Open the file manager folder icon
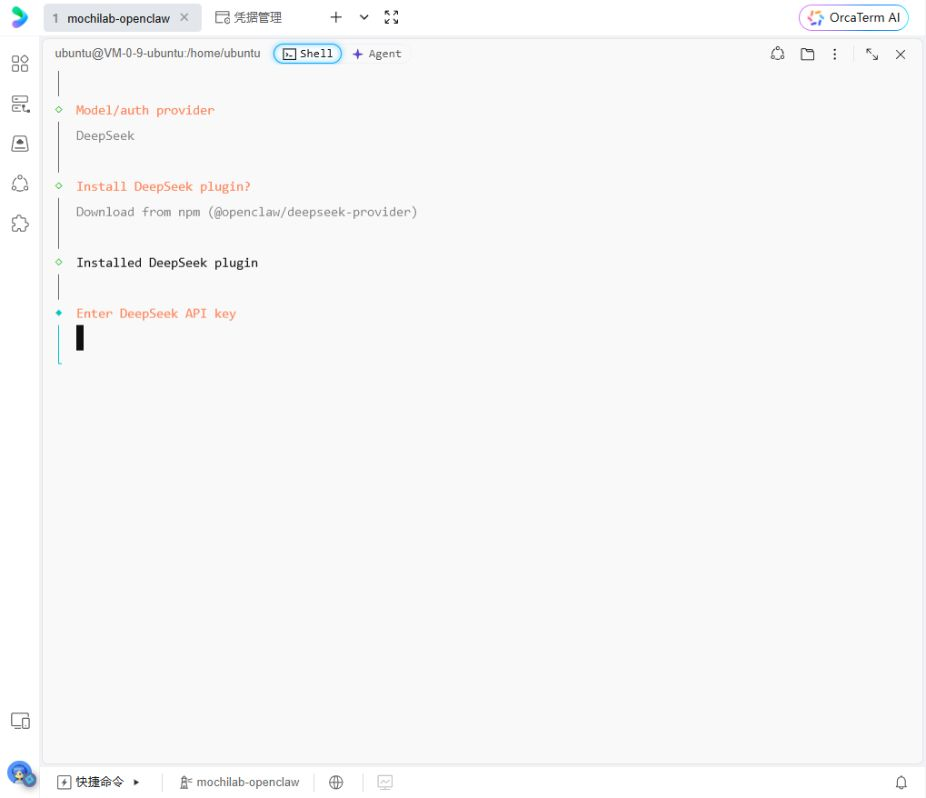This screenshot has height=798, width=926. tap(807, 54)
